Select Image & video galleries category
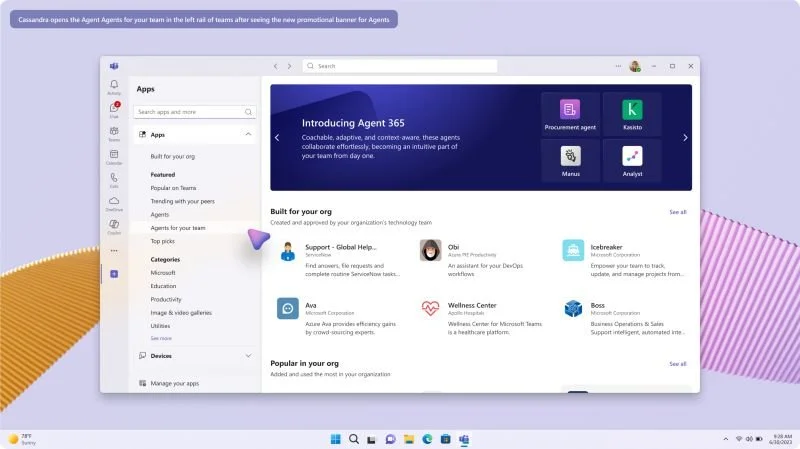The height and width of the screenshot is (449, 800). (x=181, y=312)
